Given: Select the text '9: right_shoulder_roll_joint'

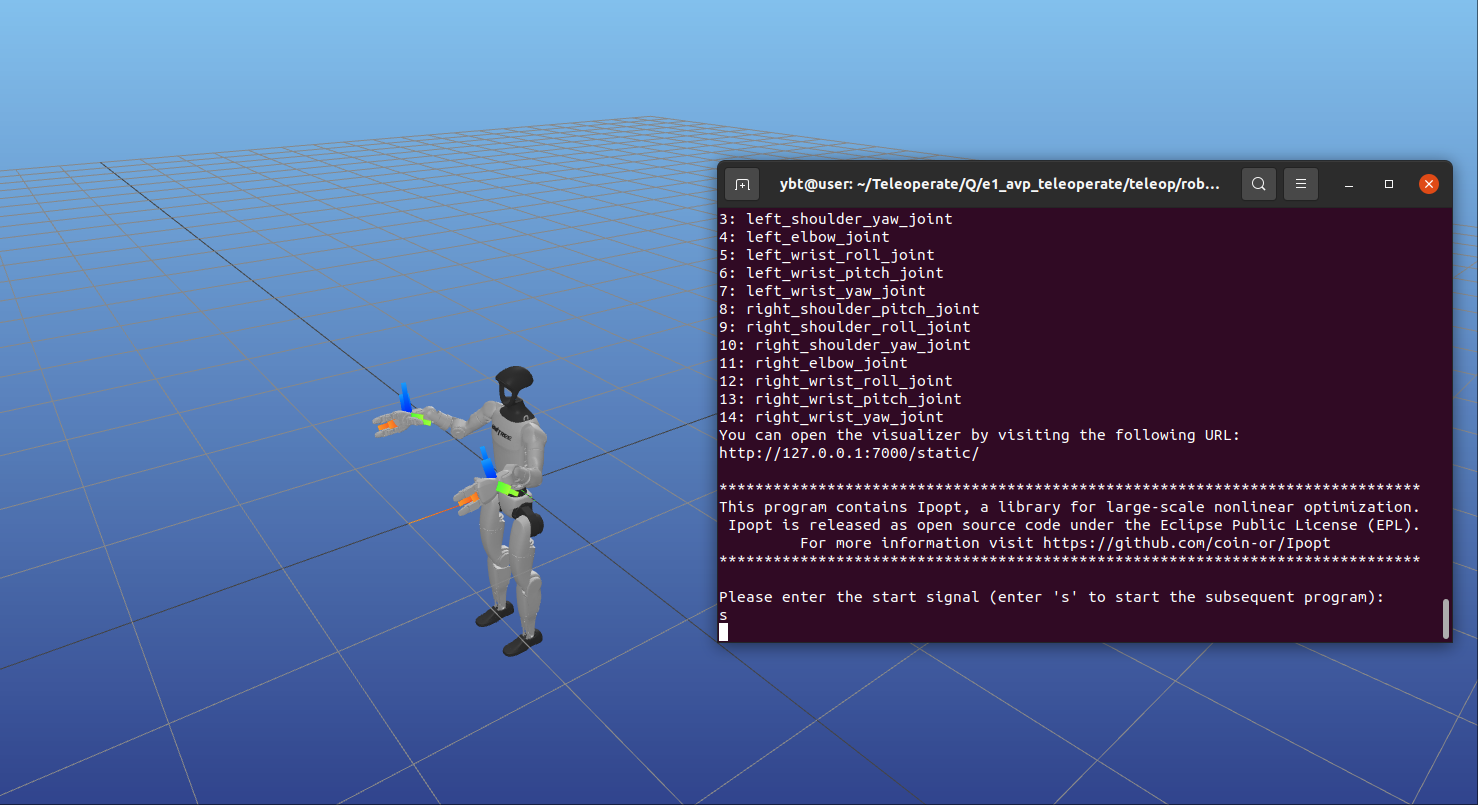Looking at the screenshot, I should pyautogui.click(x=845, y=327).
